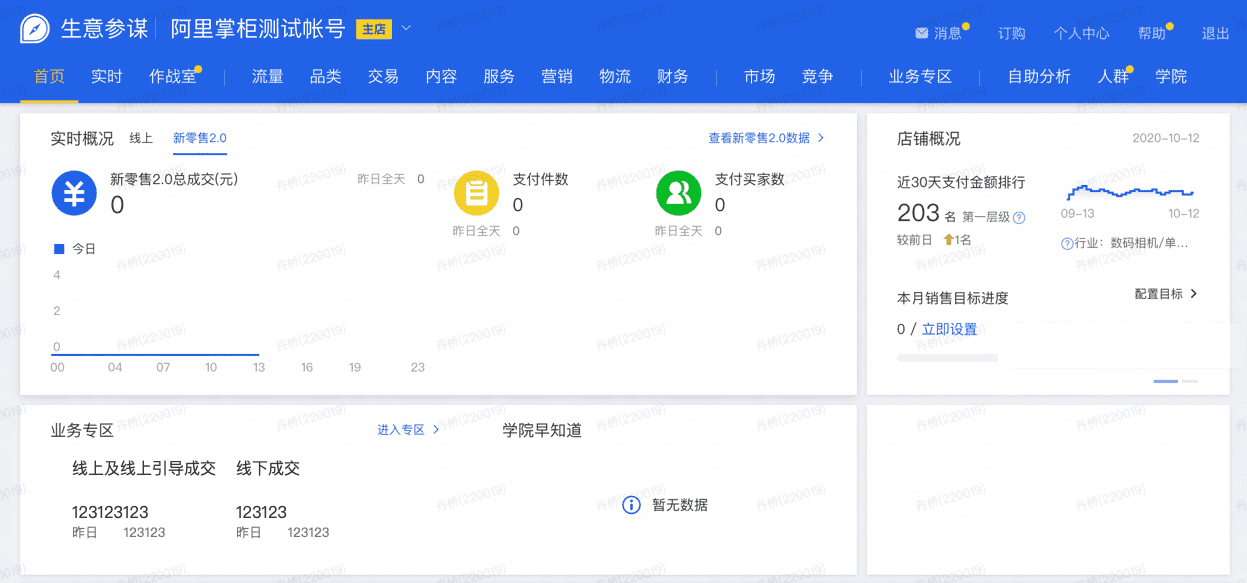Click the blue yen icon for 新零售2.0总成交
Image resolution: width=1247 pixels, height=583 pixels.
[x=74, y=194]
